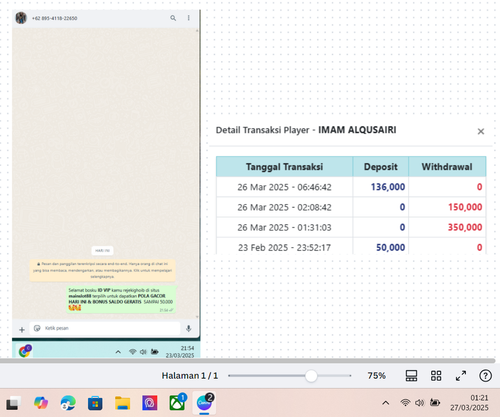Click the speaker volume tray icon
This screenshot has width=500, height=417.
pyautogui.click(x=419, y=403)
